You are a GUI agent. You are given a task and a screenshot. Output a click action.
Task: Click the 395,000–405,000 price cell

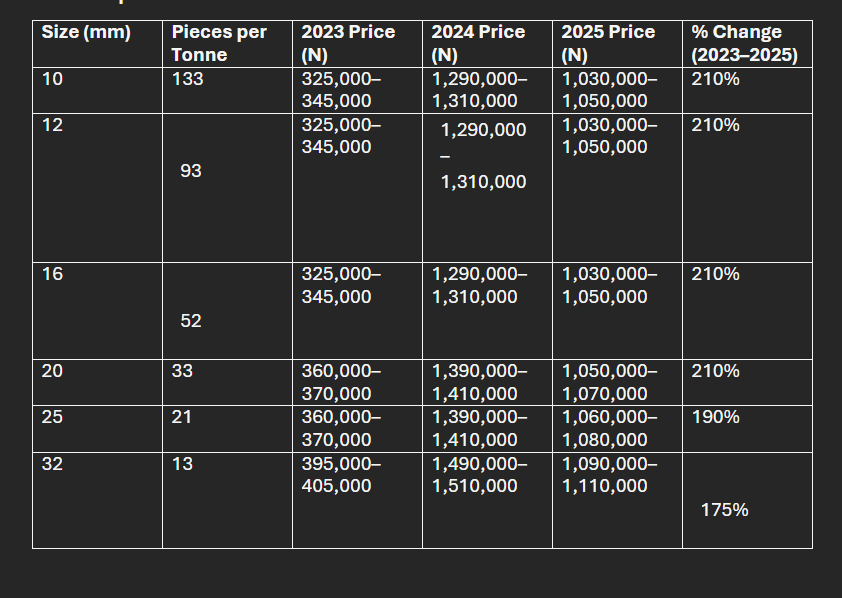(341, 475)
